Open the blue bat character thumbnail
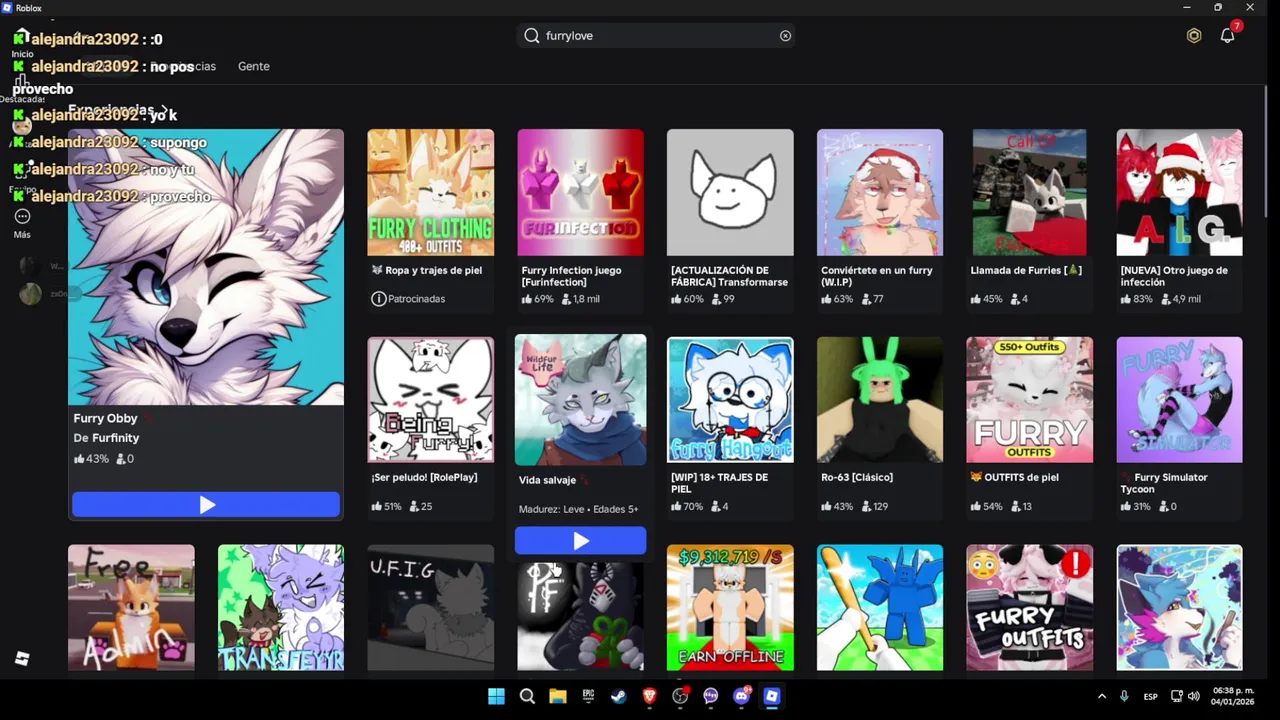Image resolution: width=1280 pixels, height=720 pixels. (x=880, y=607)
